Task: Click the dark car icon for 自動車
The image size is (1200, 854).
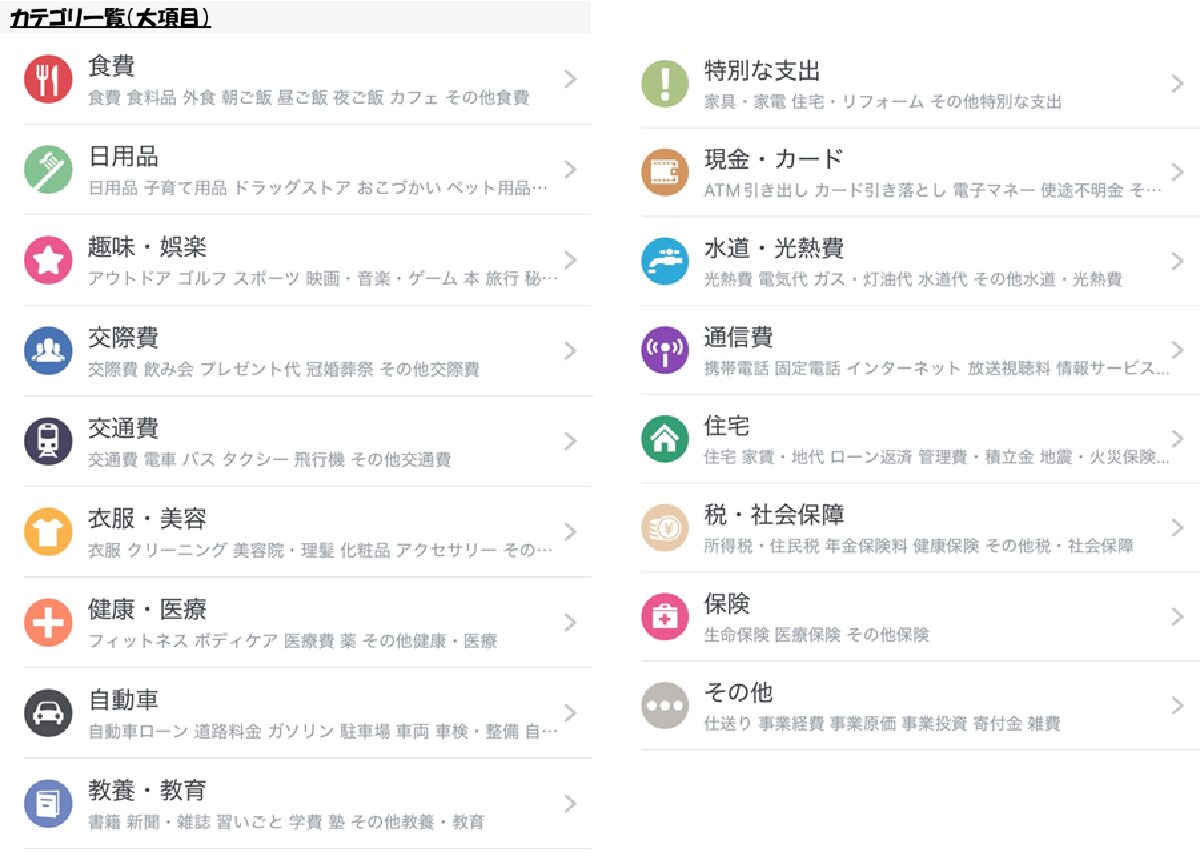Action: tap(48, 713)
